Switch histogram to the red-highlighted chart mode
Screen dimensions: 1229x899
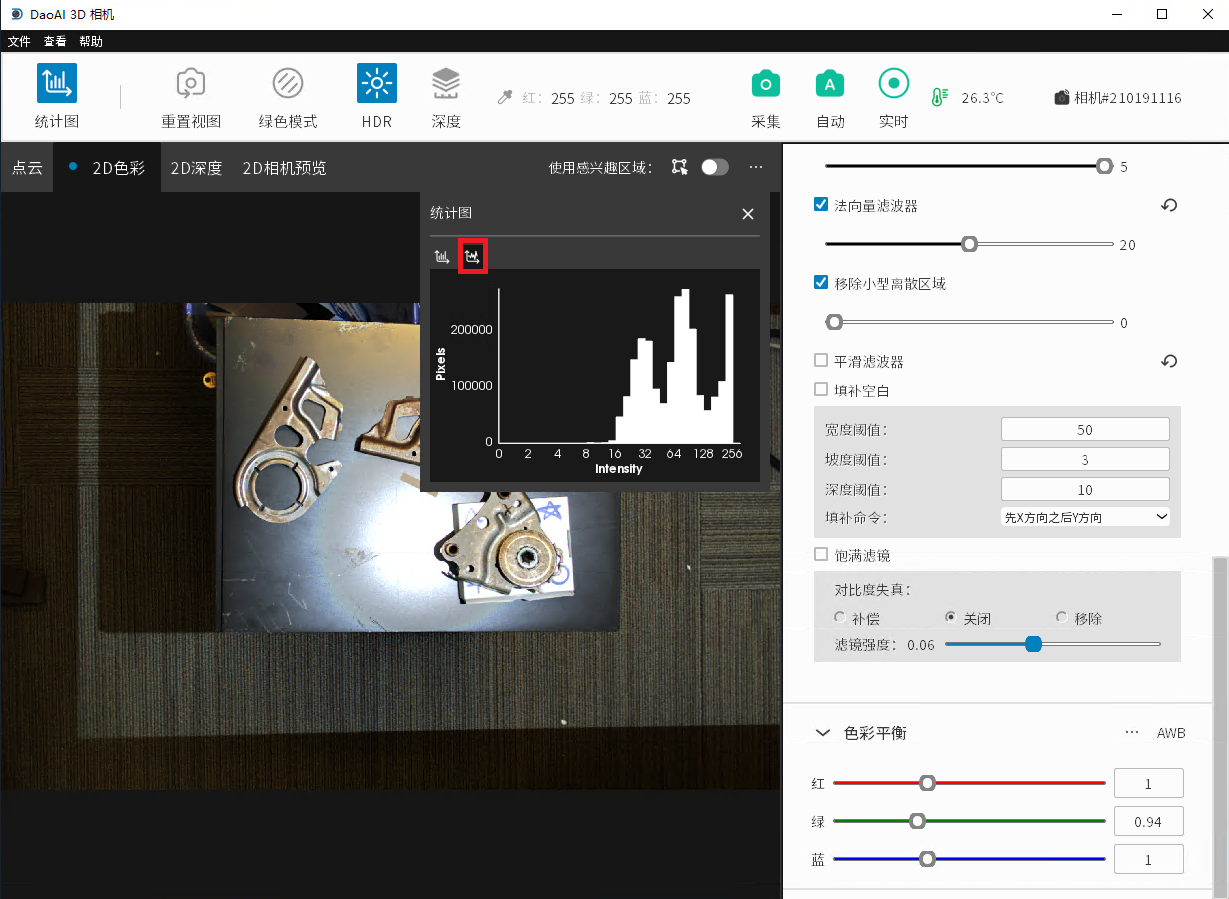[472, 257]
